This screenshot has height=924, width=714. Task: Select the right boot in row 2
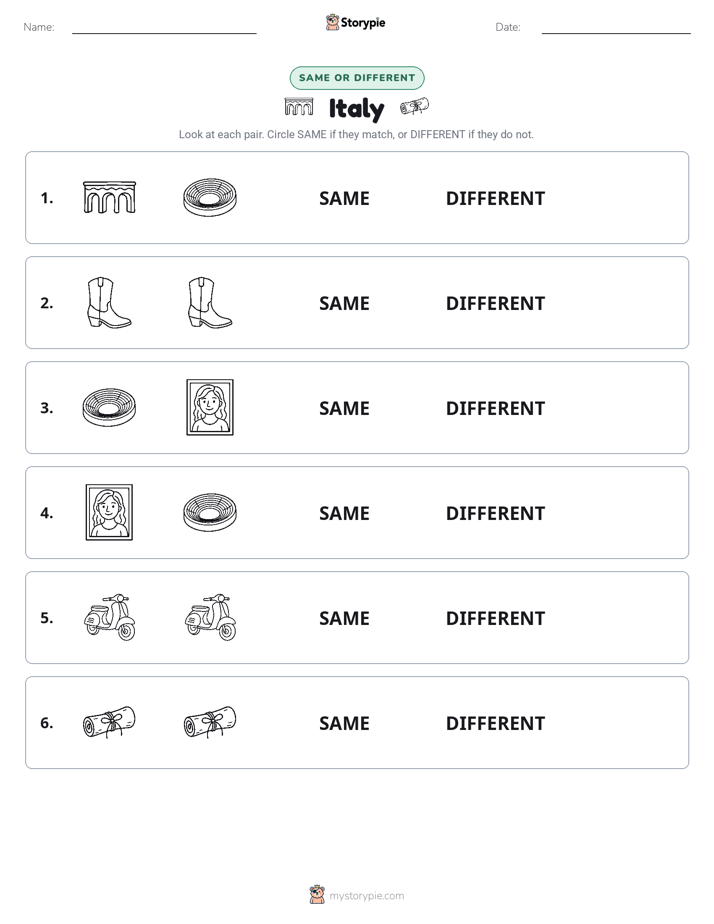(x=210, y=302)
